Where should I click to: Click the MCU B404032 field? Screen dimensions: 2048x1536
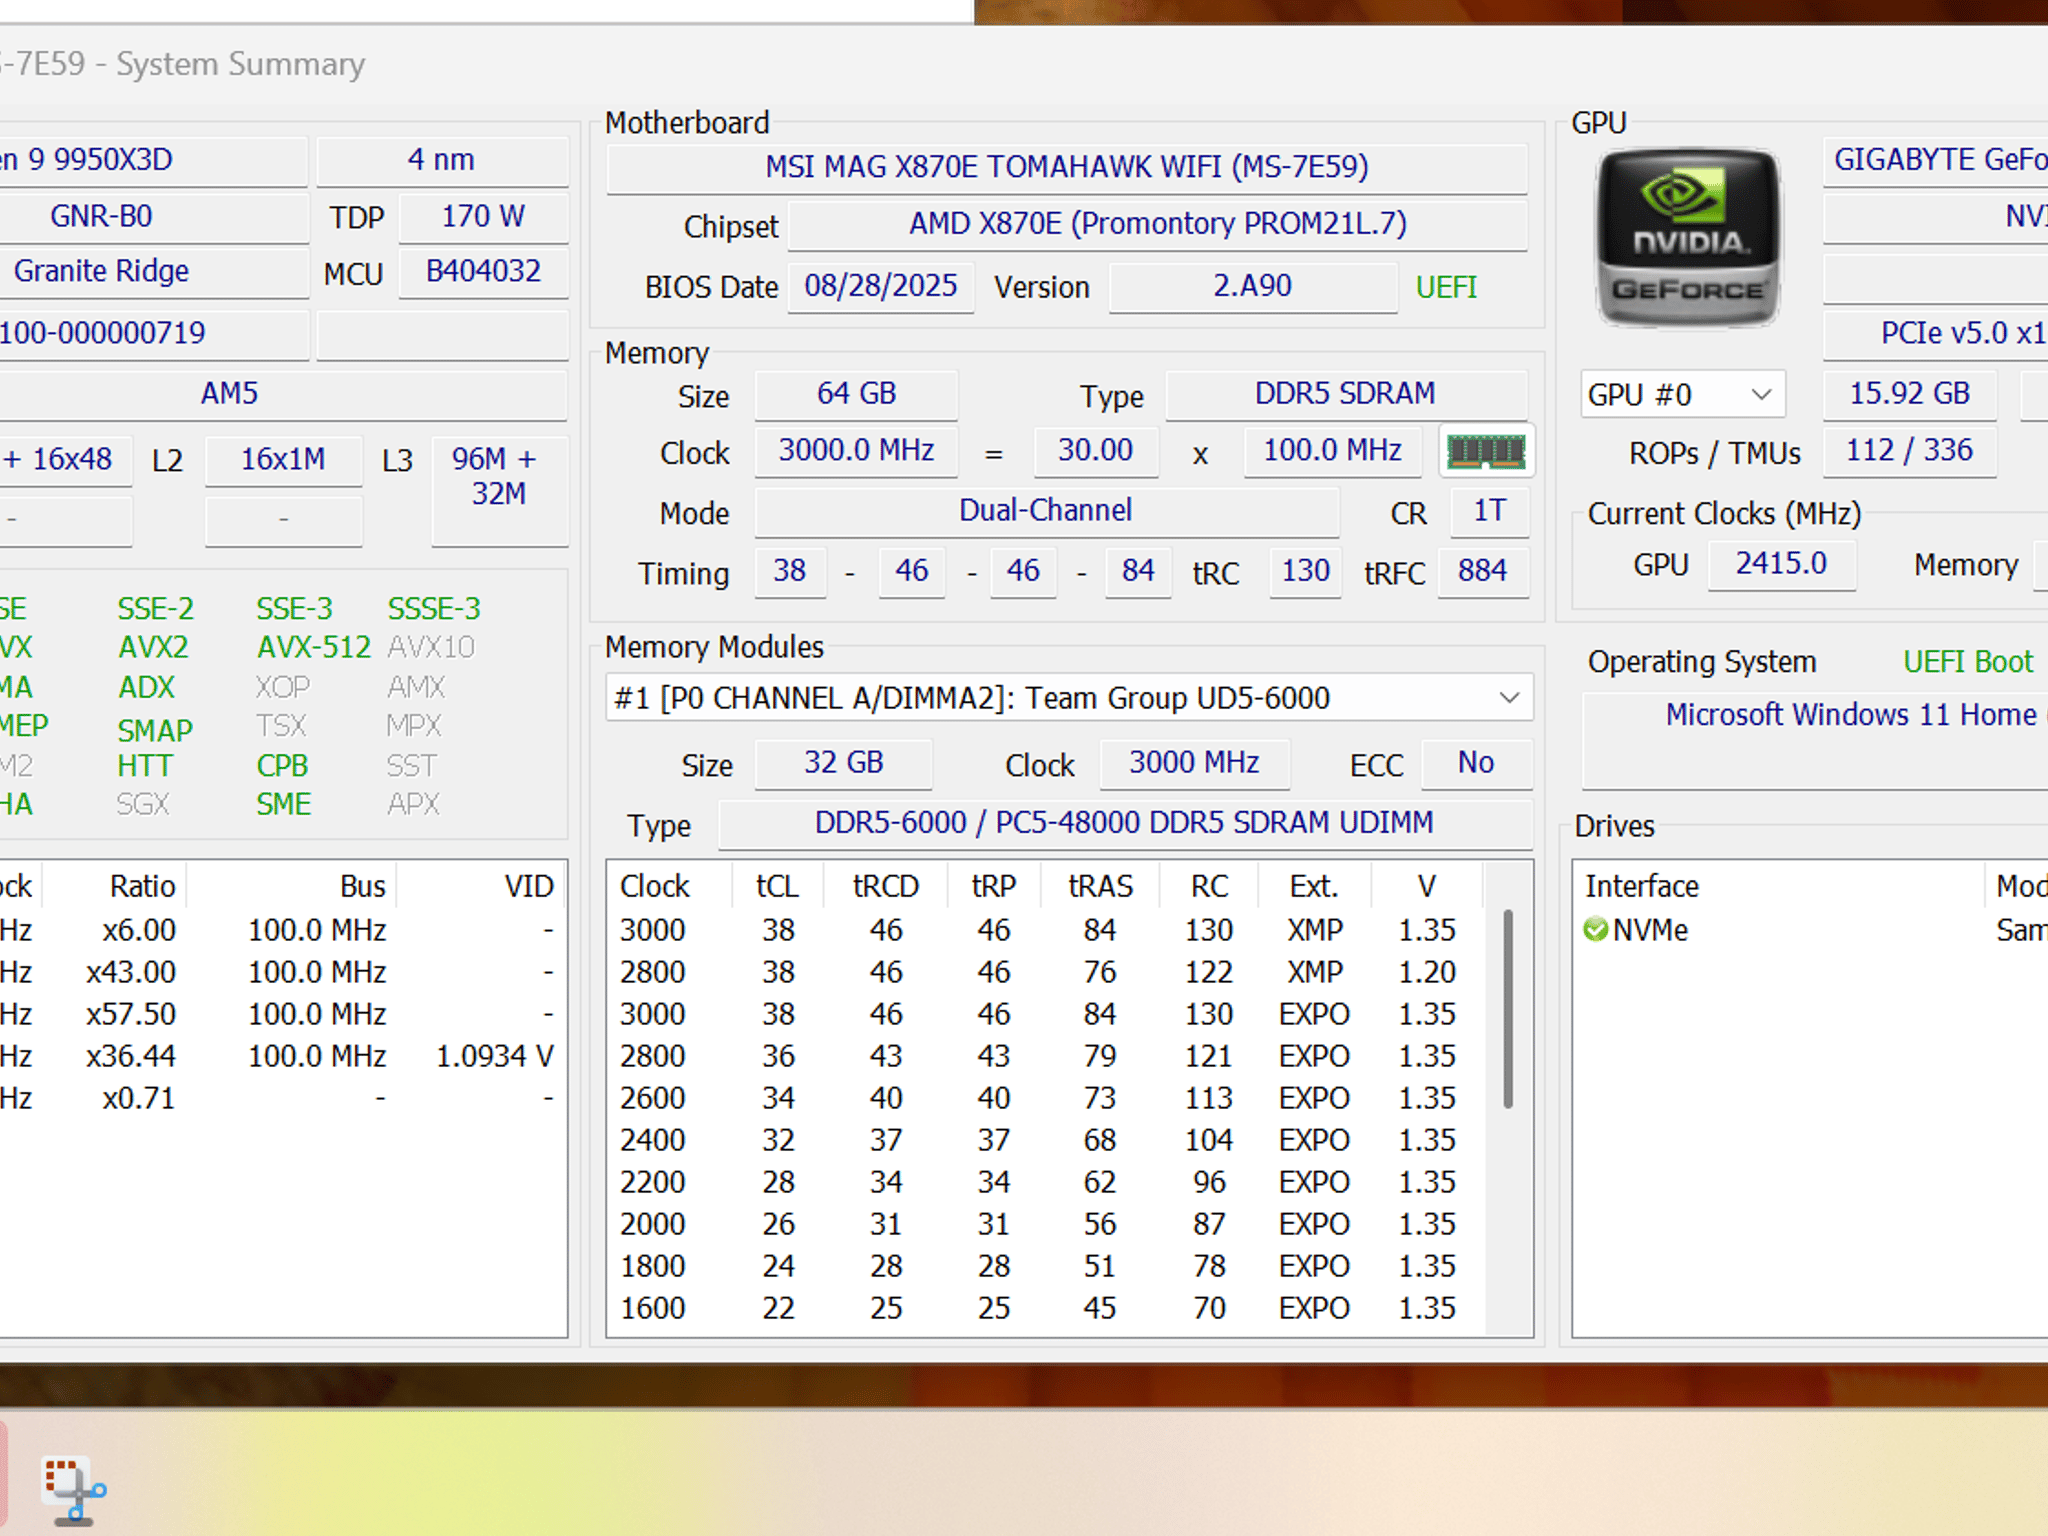tap(483, 272)
